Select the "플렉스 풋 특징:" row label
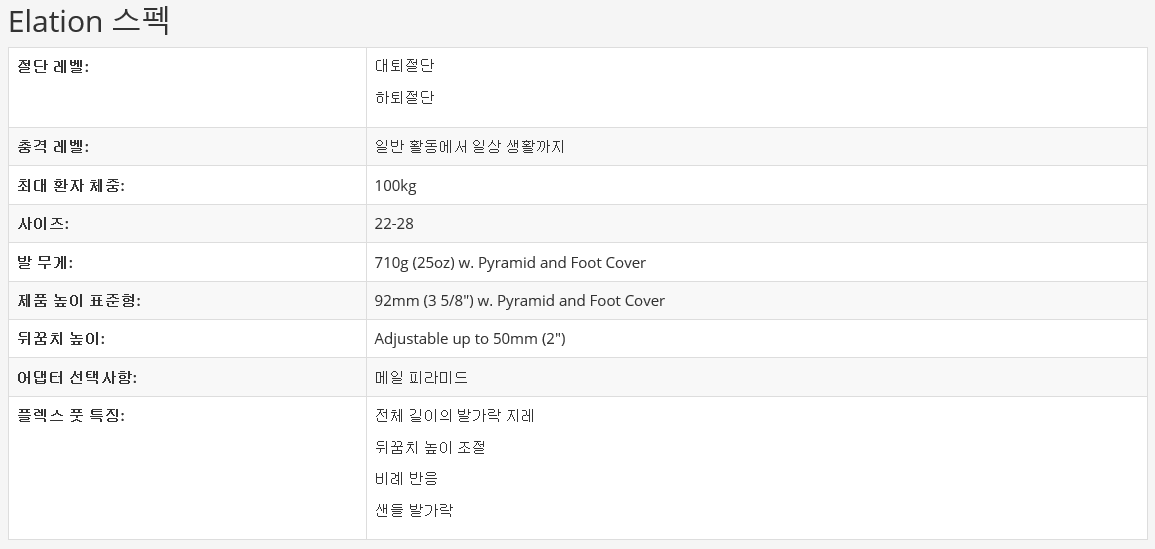1155x549 pixels. 71,416
